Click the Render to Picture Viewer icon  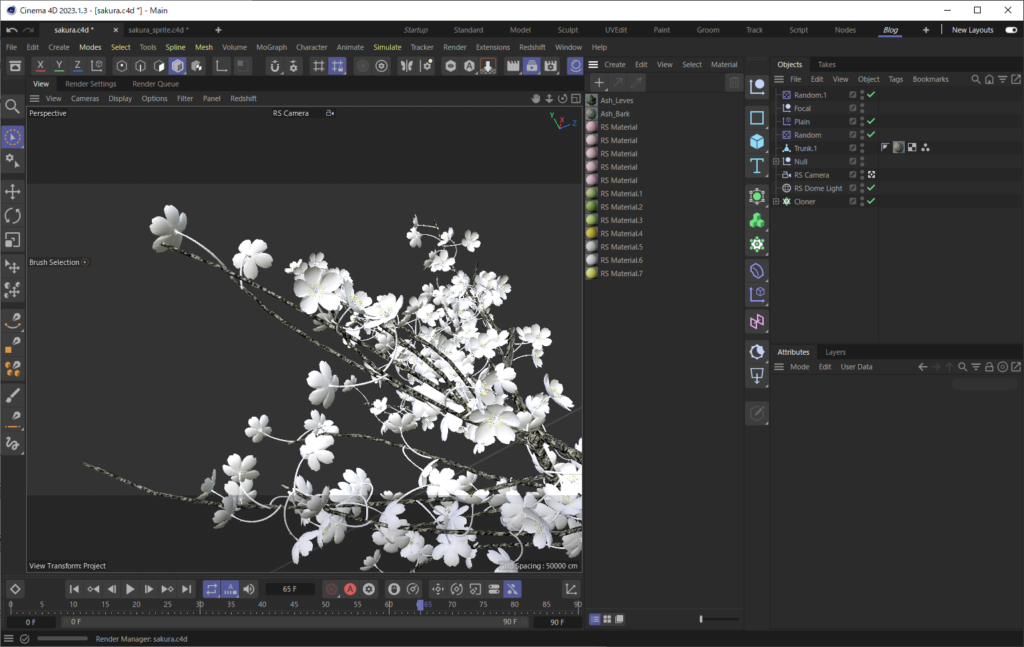point(532,65)
